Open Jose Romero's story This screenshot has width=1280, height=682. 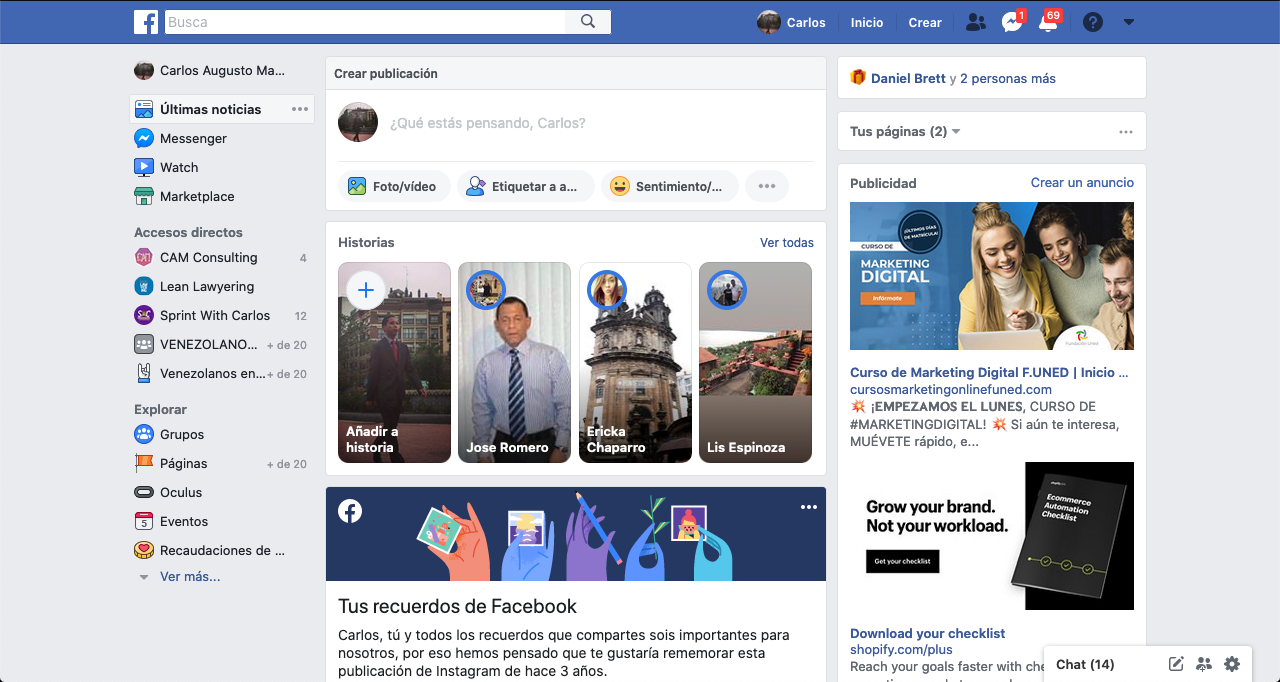coord(514,362)
